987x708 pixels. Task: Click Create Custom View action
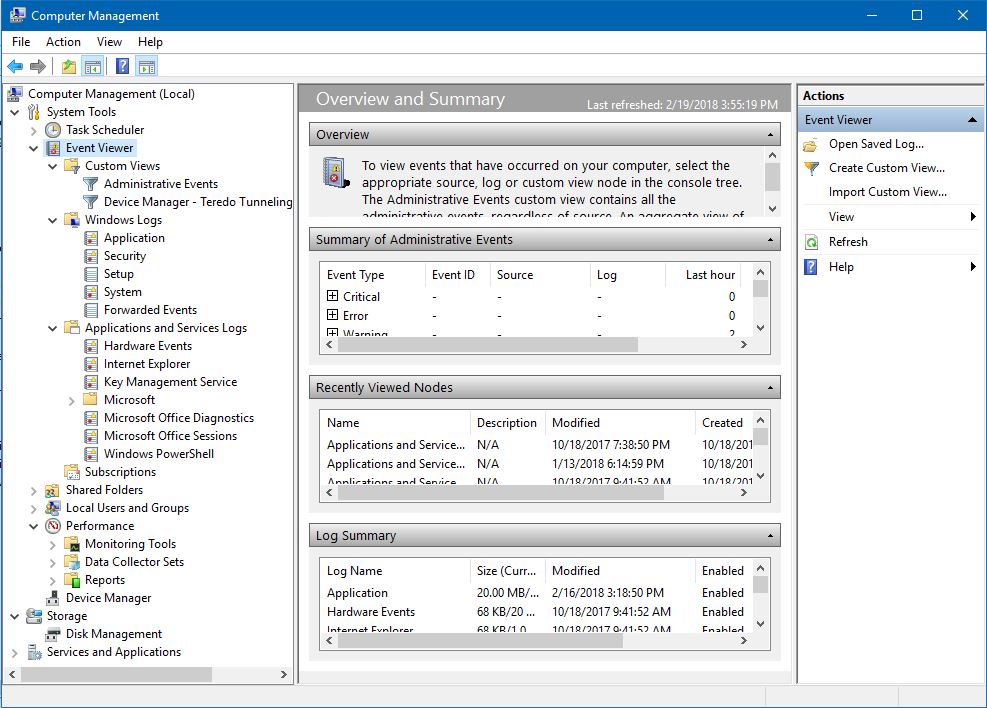coord(886,168)
